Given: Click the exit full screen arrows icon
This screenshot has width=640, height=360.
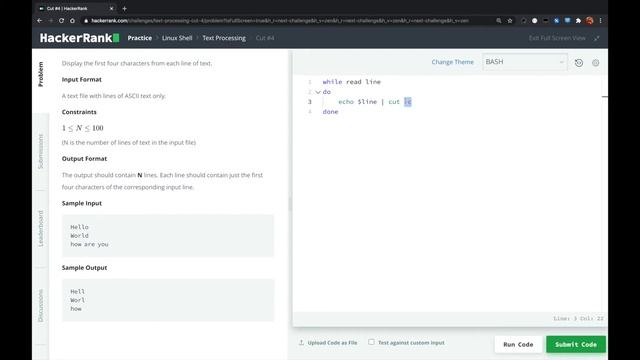Looking at the screenshot, I should coord(597,38).
